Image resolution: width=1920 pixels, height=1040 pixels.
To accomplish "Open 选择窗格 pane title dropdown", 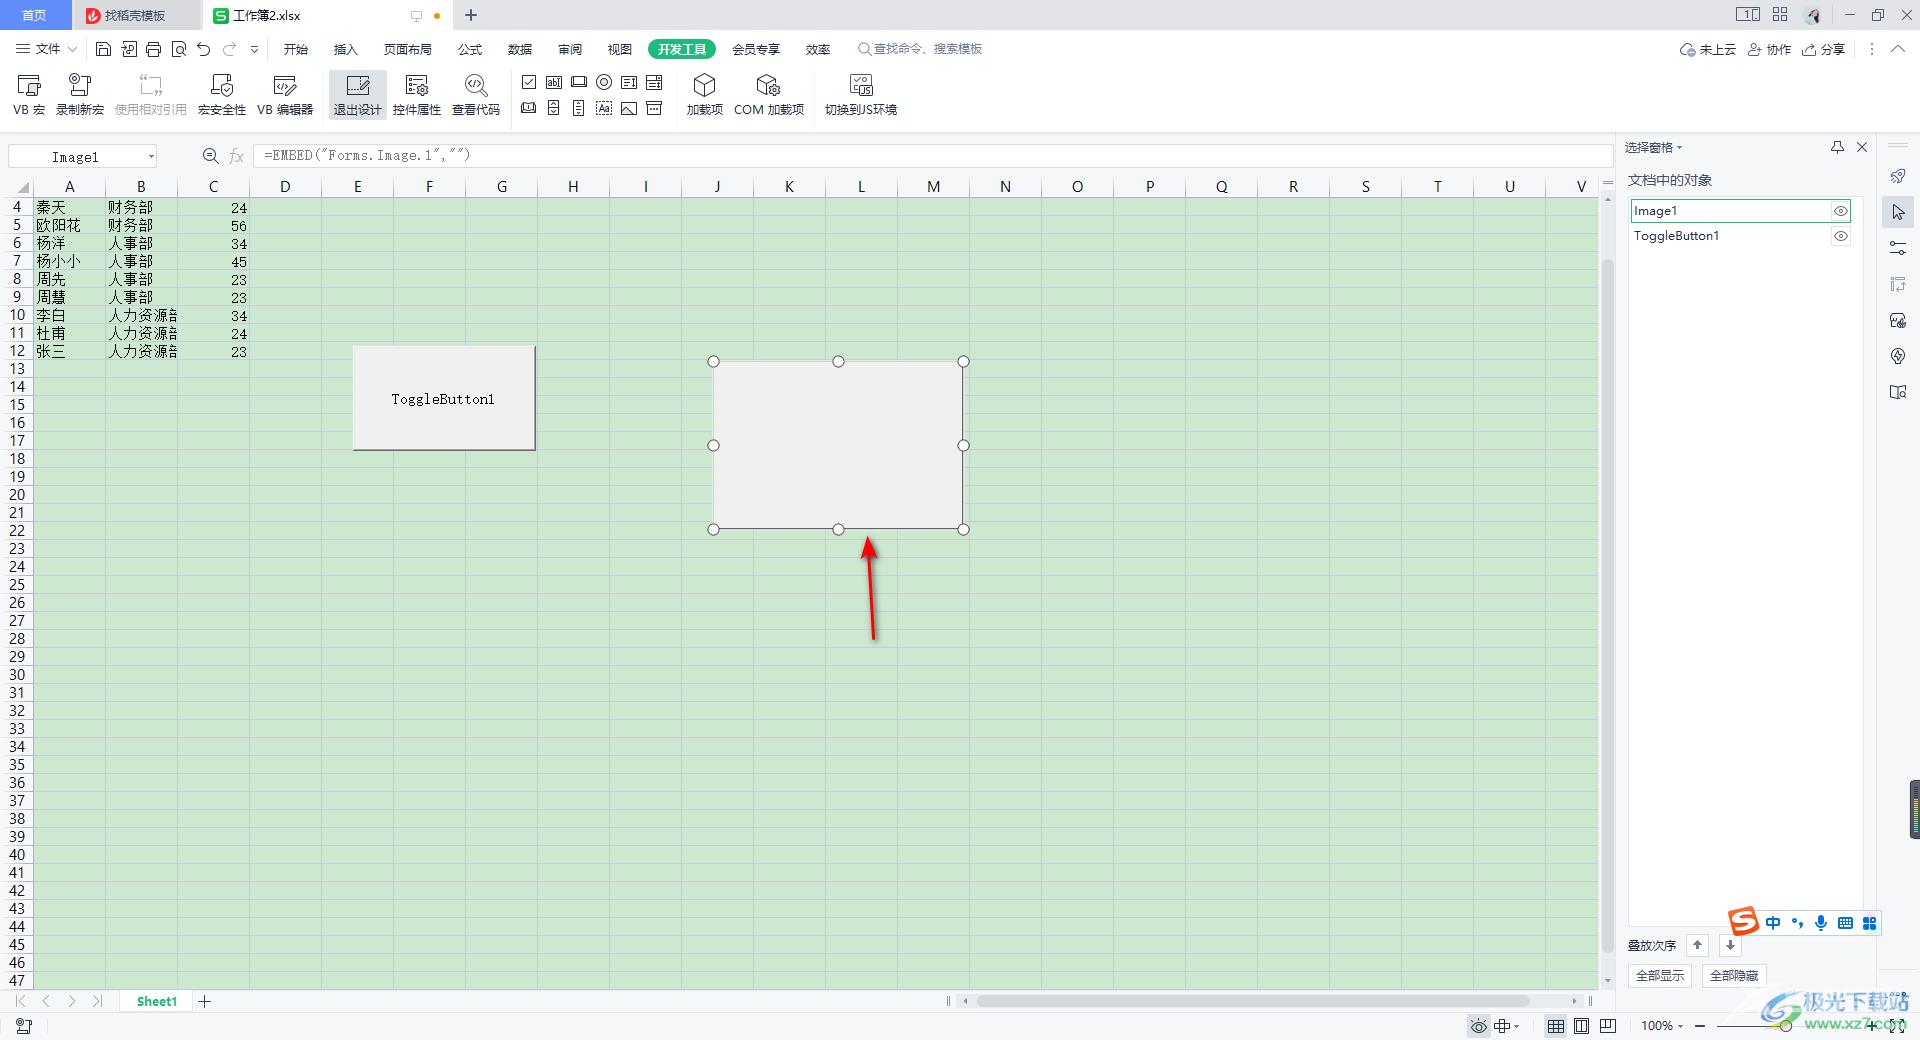I will (1680, 148).
